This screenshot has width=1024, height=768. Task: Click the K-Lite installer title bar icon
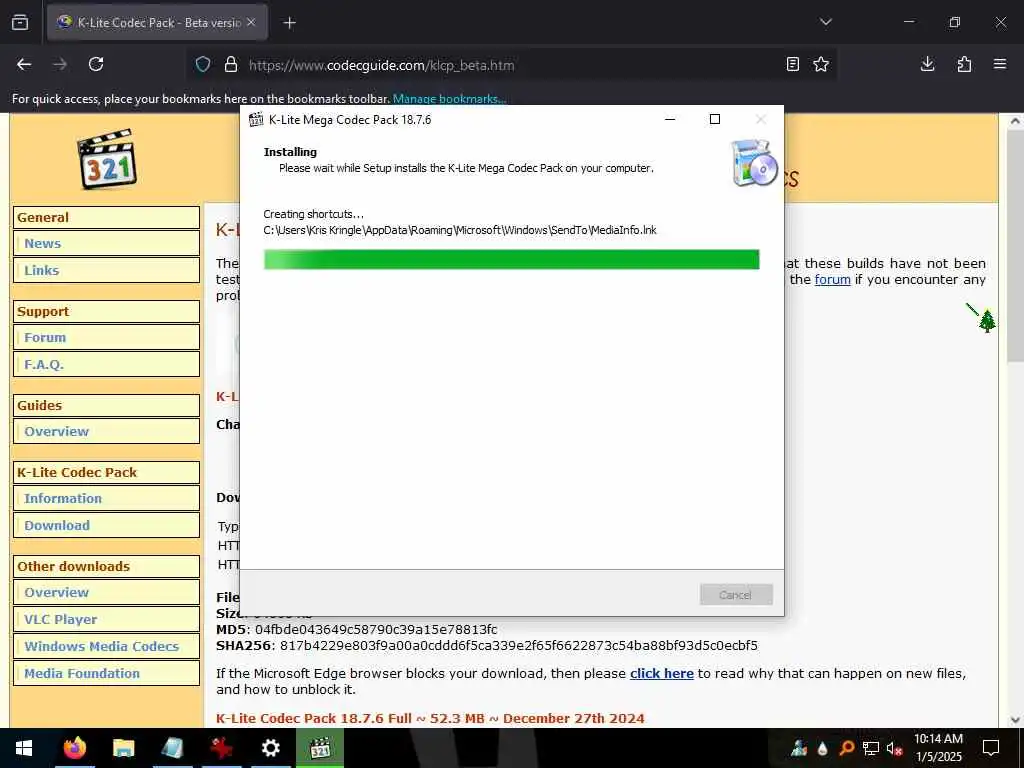click(256, 120)
